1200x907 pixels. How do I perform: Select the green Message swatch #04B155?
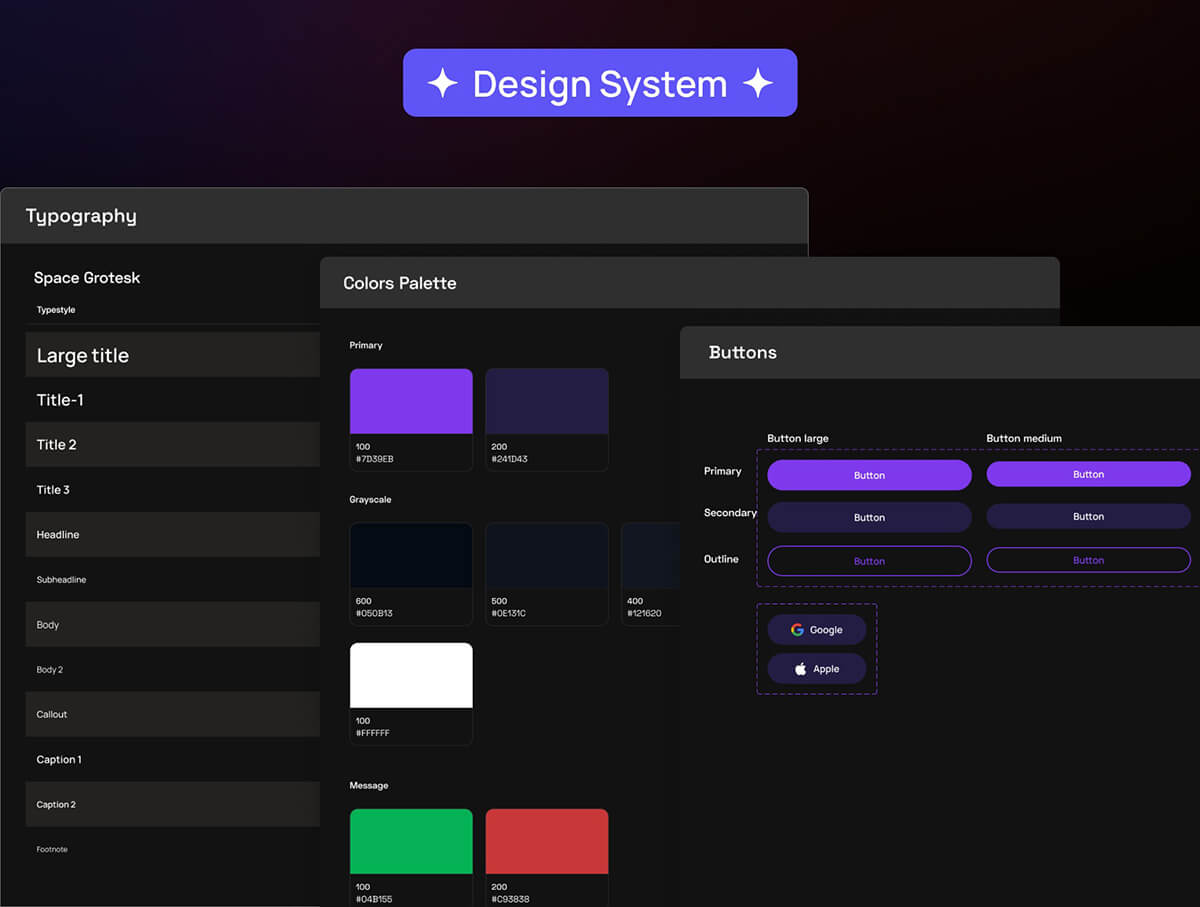[411, 841]
